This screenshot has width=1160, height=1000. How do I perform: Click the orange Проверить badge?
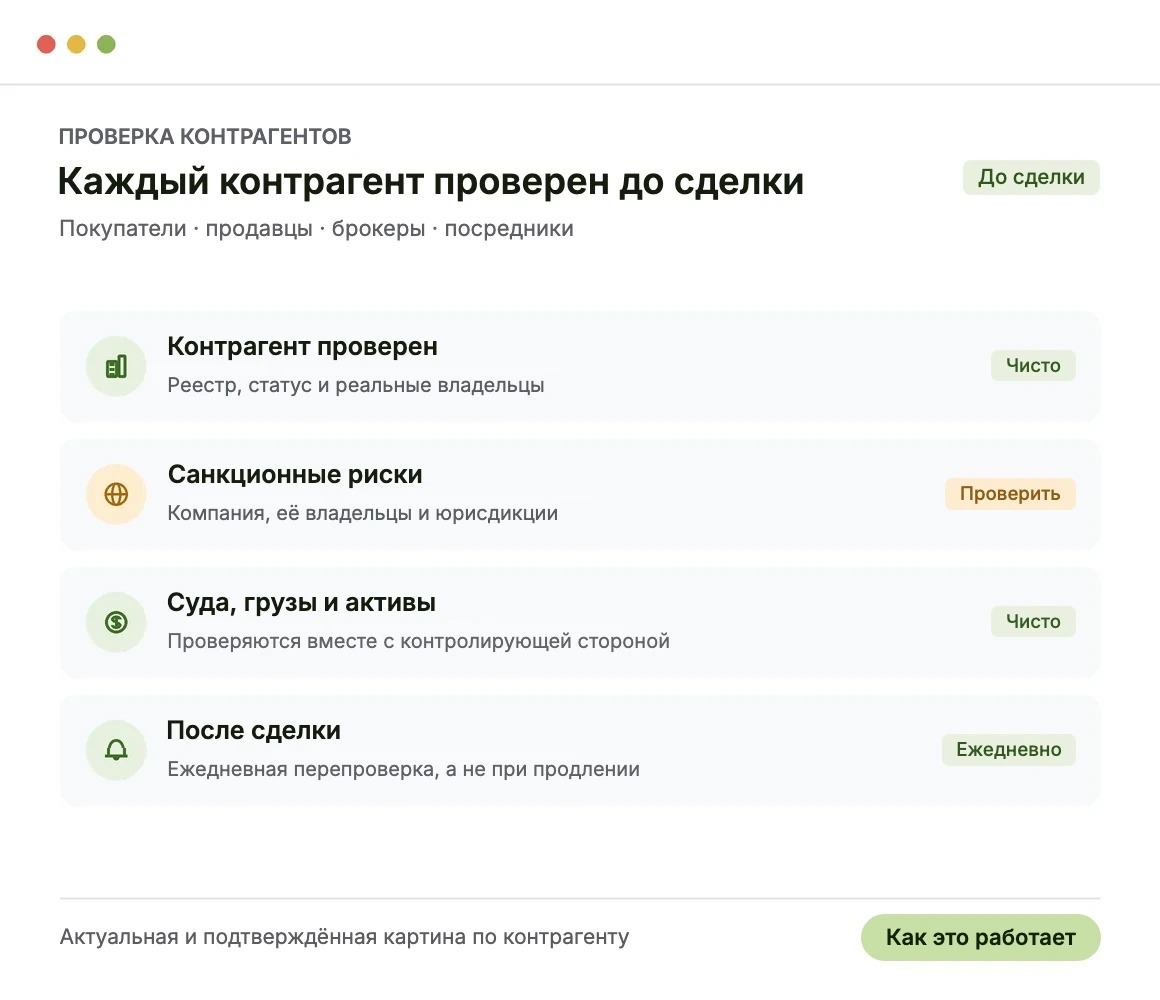coord(1010,493)
